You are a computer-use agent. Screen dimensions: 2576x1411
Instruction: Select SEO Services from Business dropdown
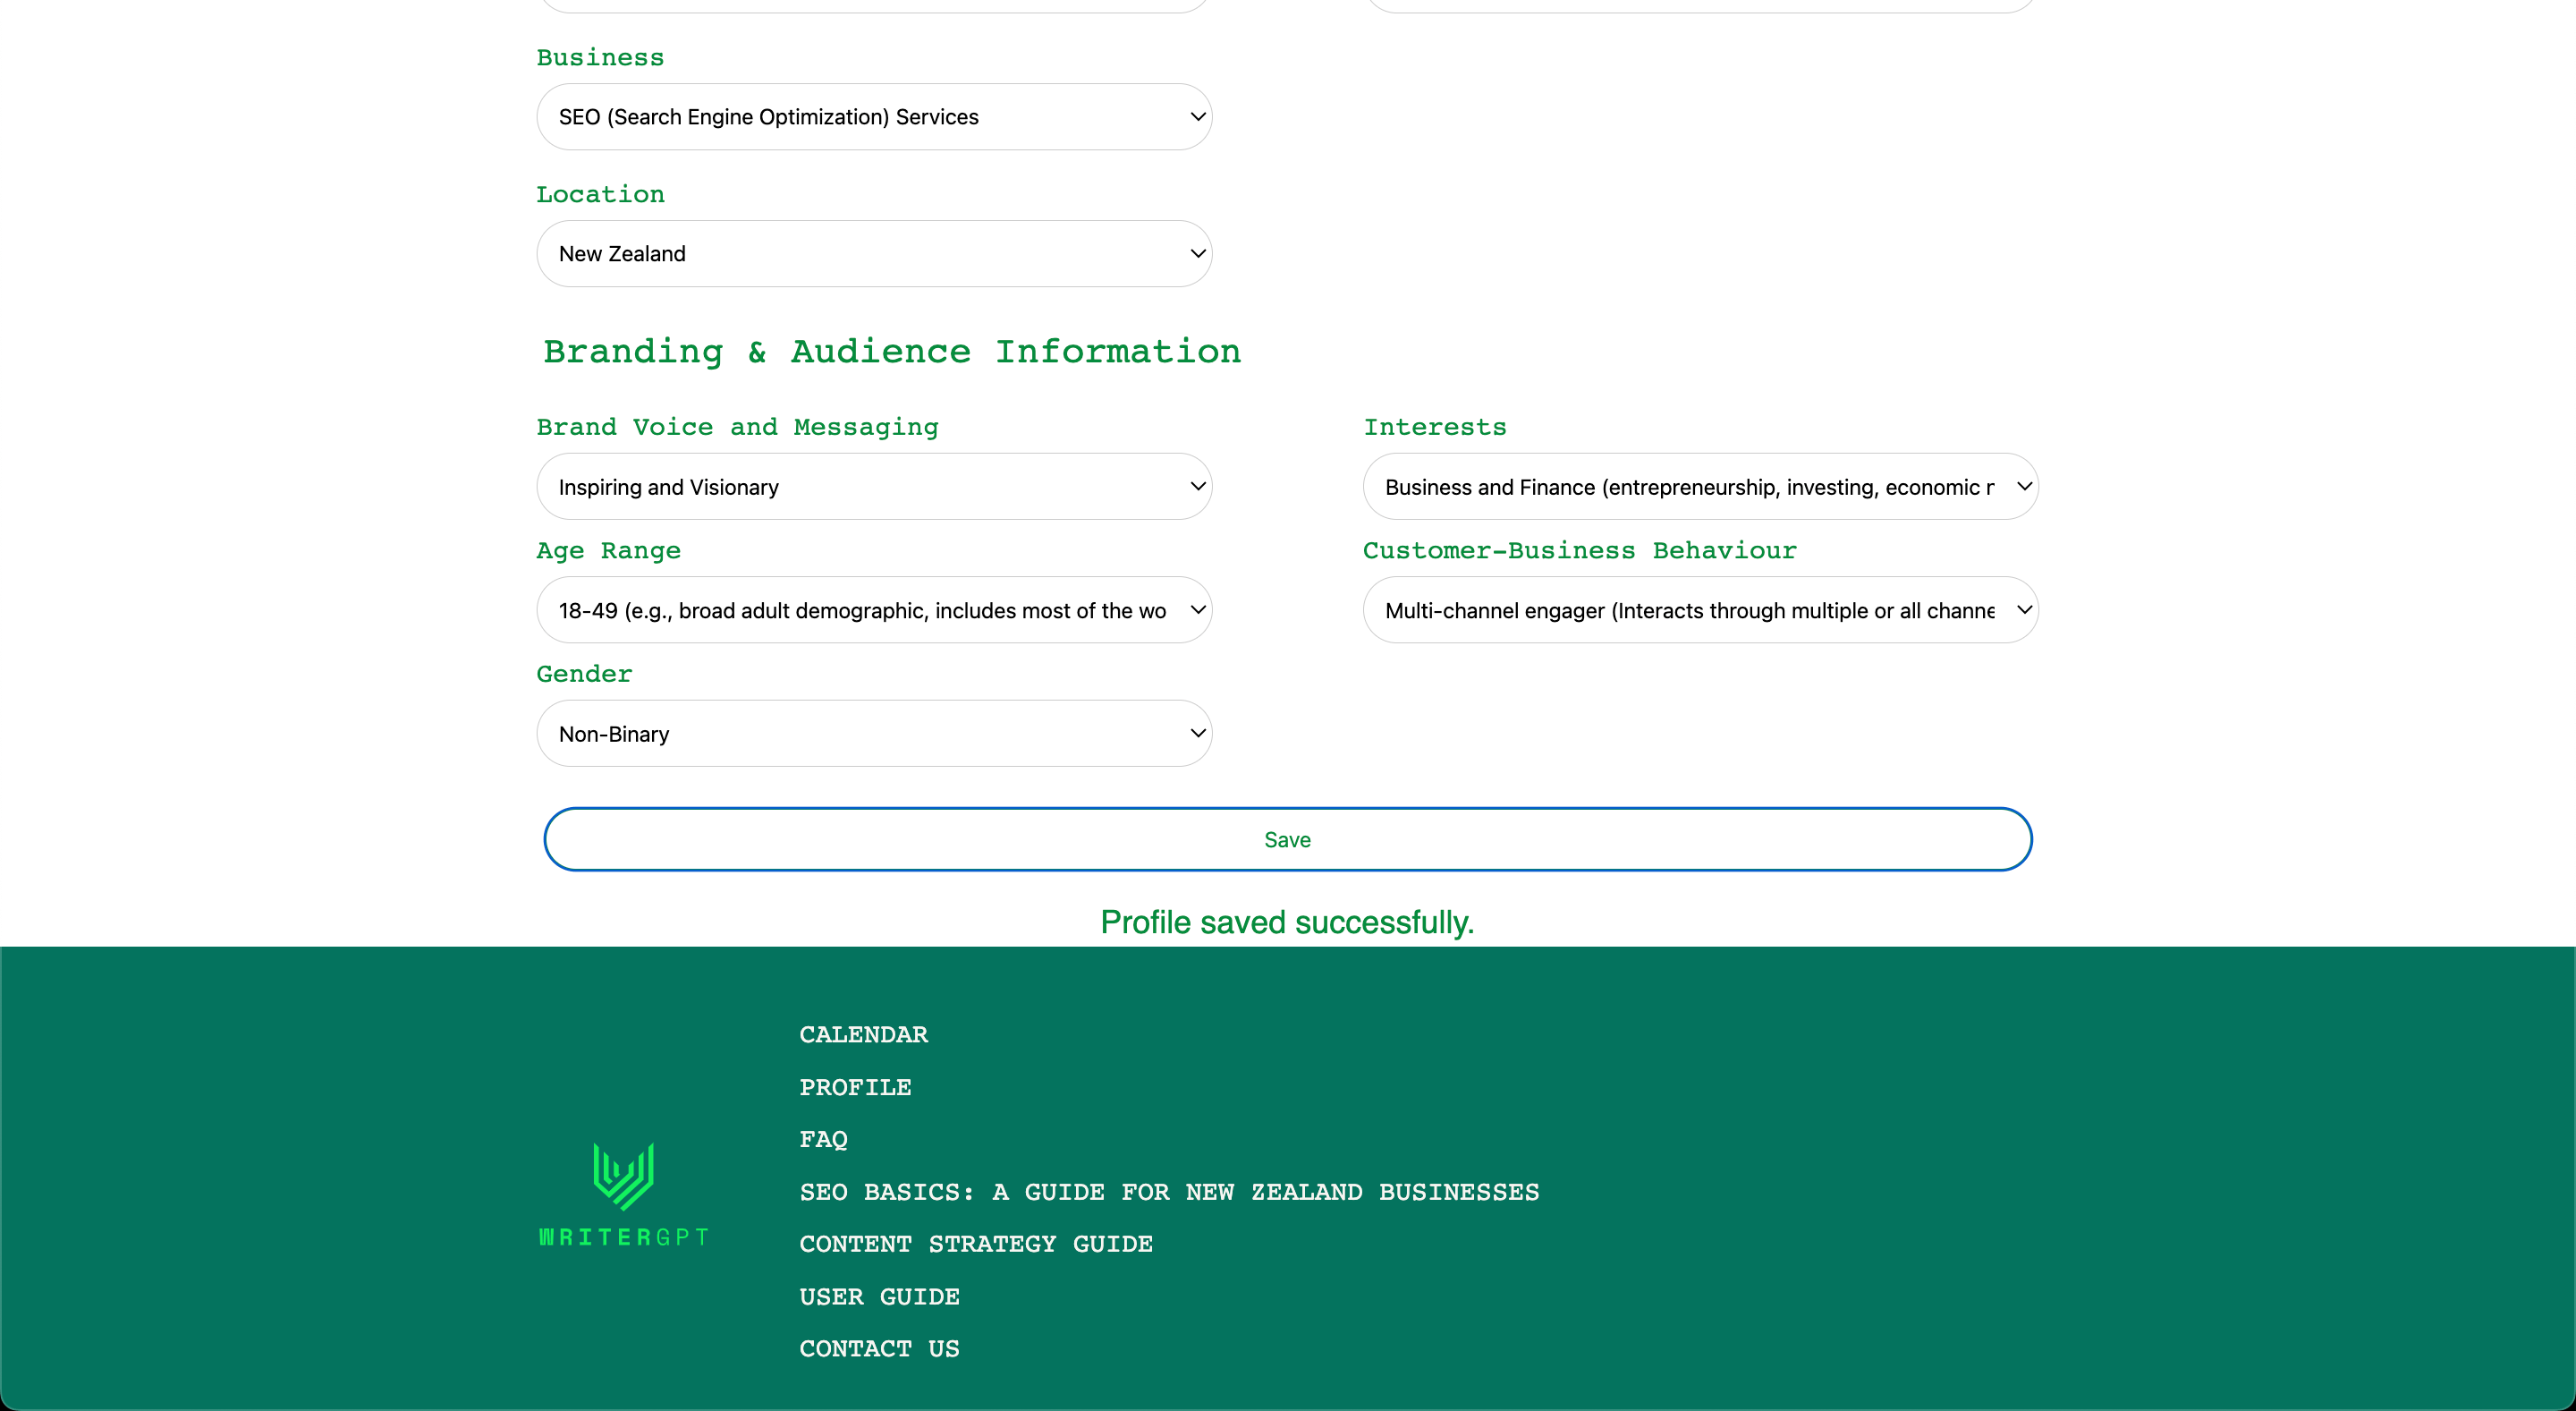[874, 115]
